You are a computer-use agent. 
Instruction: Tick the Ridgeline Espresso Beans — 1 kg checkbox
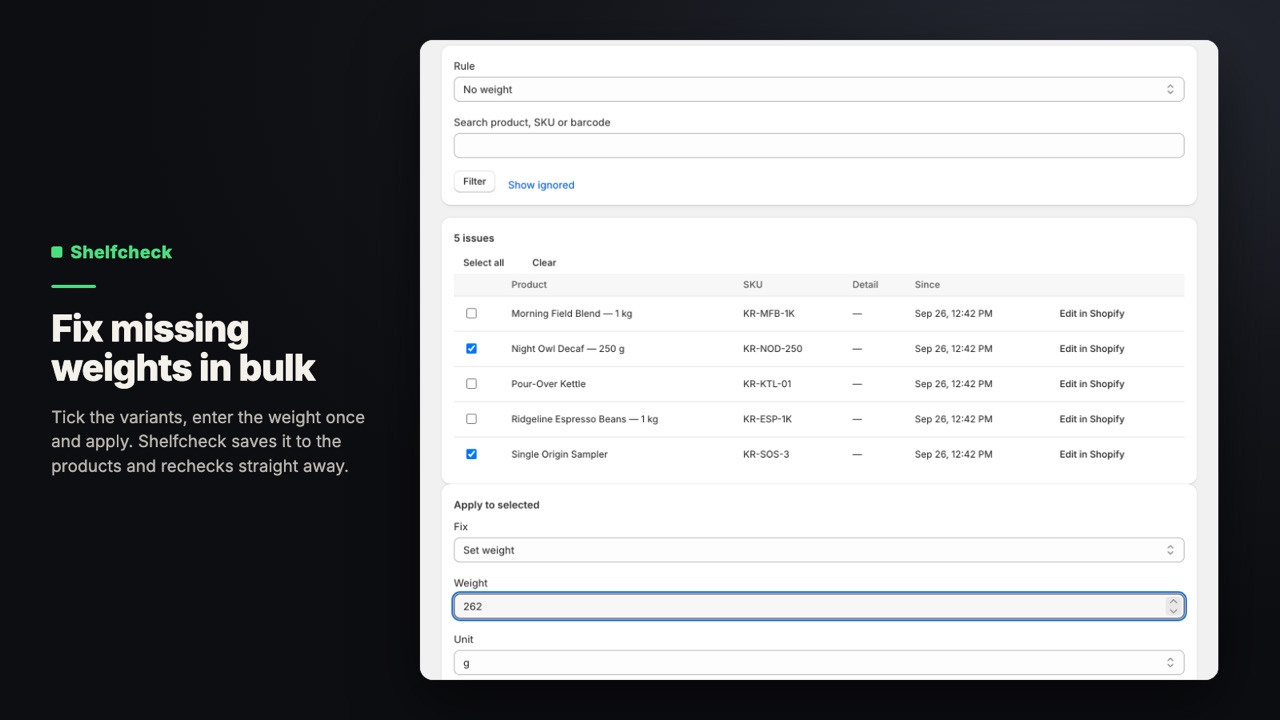point(471,418)
